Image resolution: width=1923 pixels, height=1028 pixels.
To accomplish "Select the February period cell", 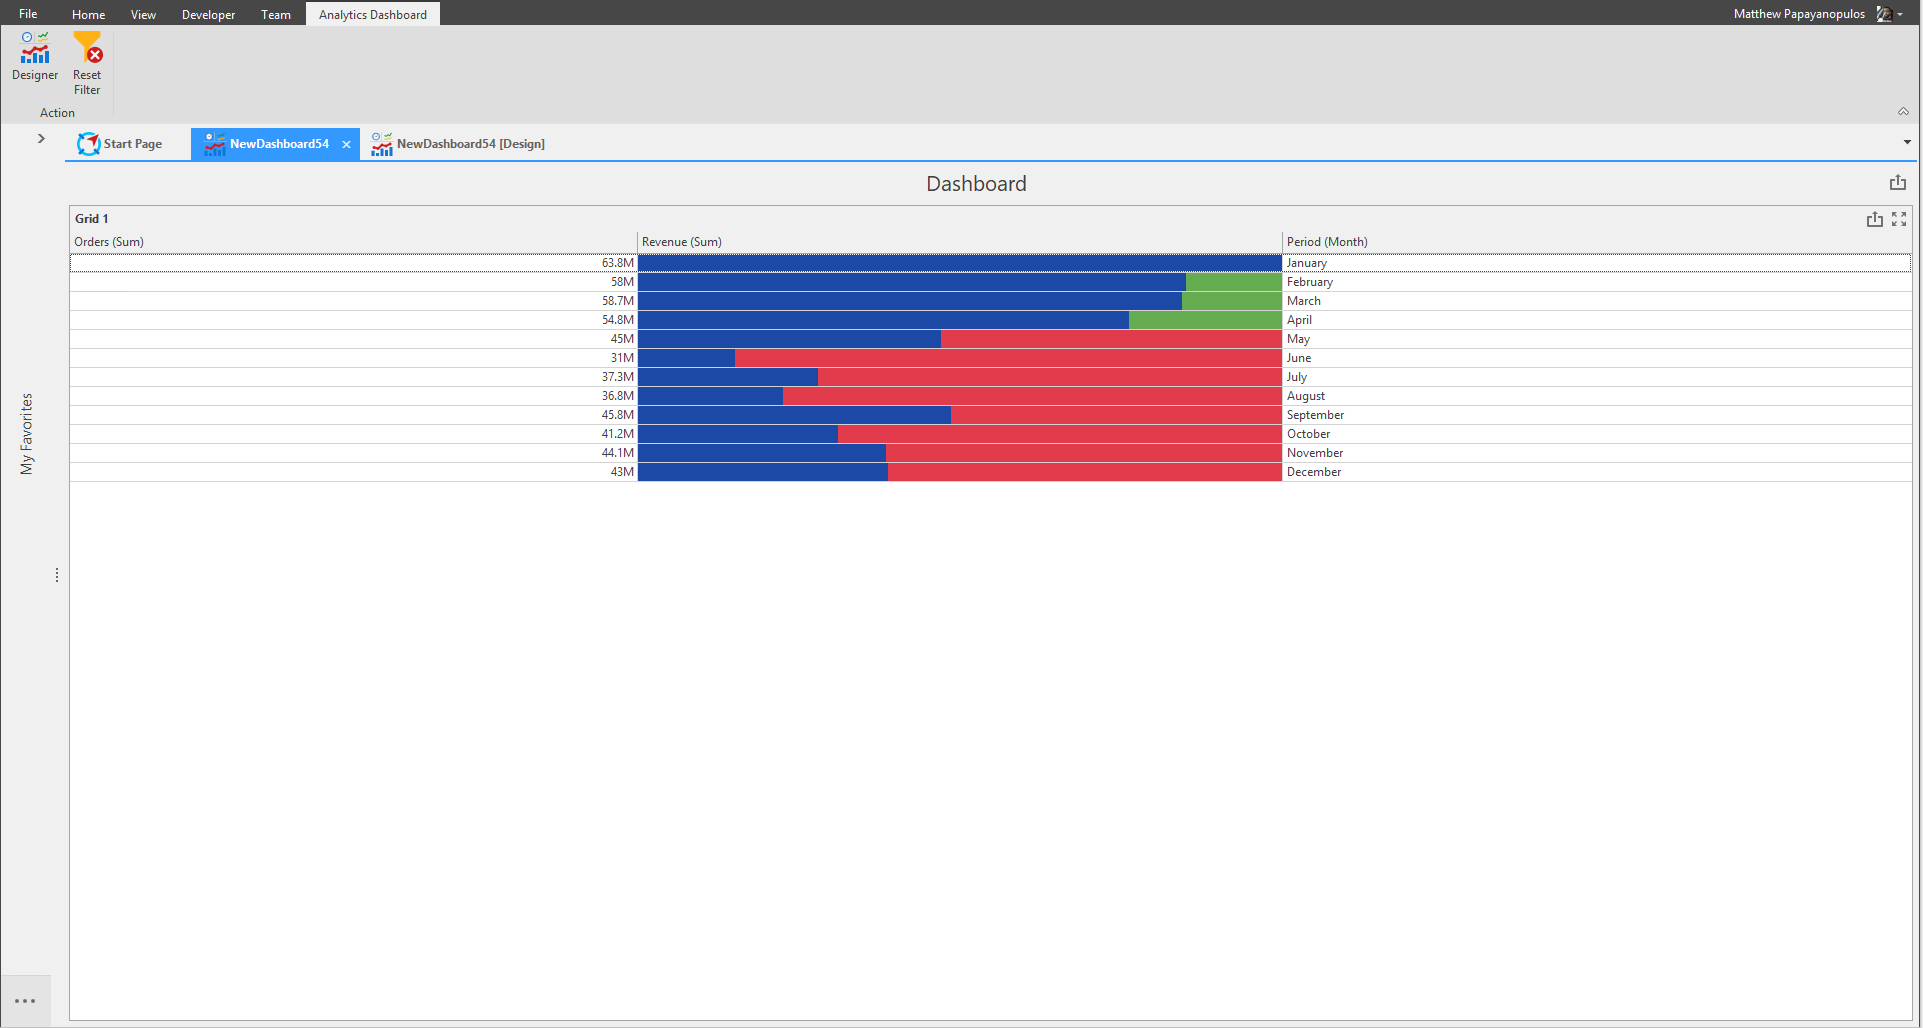I will pos(1597,282).
